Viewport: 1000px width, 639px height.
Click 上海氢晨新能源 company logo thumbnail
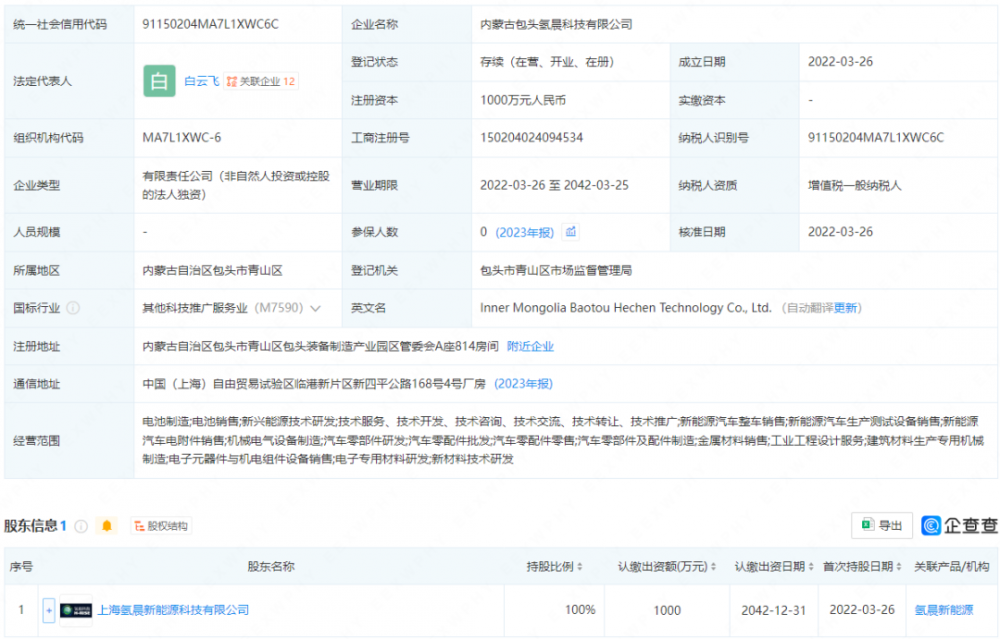pyautogui.click(x=76, y=610)
